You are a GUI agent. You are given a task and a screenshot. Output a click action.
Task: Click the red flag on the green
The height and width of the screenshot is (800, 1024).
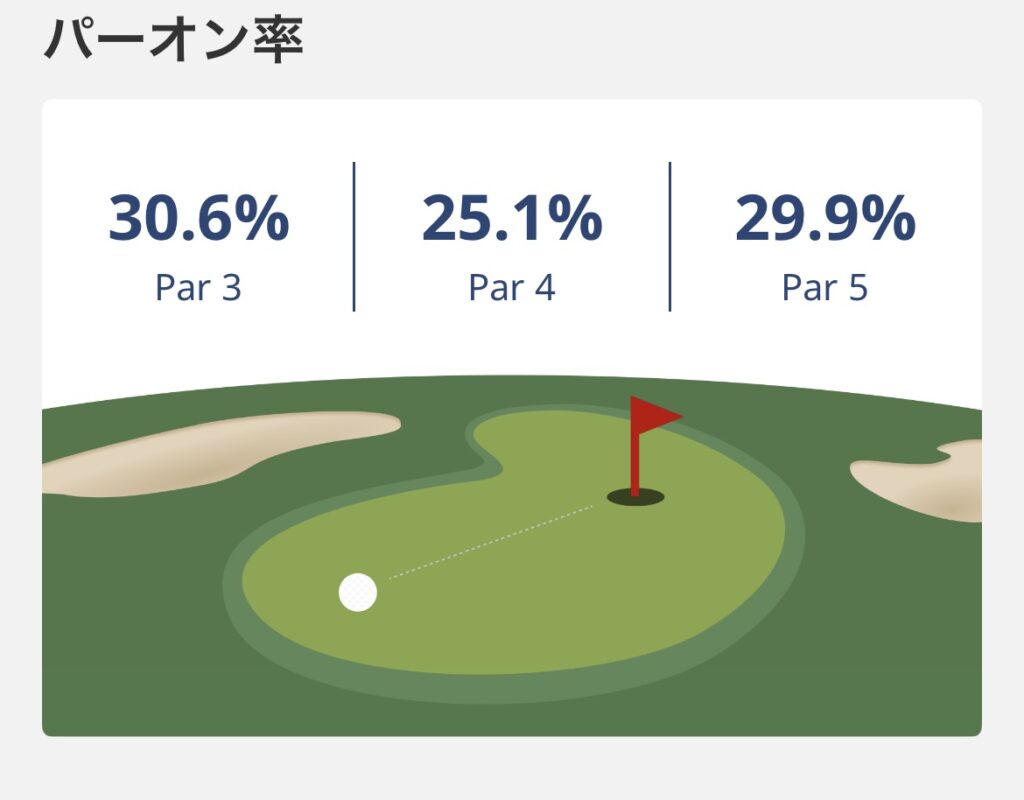coord(656,413)
